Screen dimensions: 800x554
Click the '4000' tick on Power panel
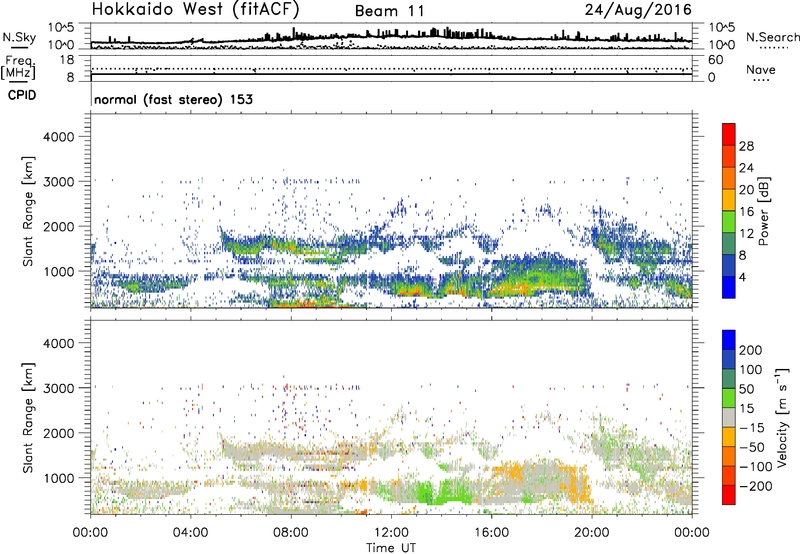[58, 137]
